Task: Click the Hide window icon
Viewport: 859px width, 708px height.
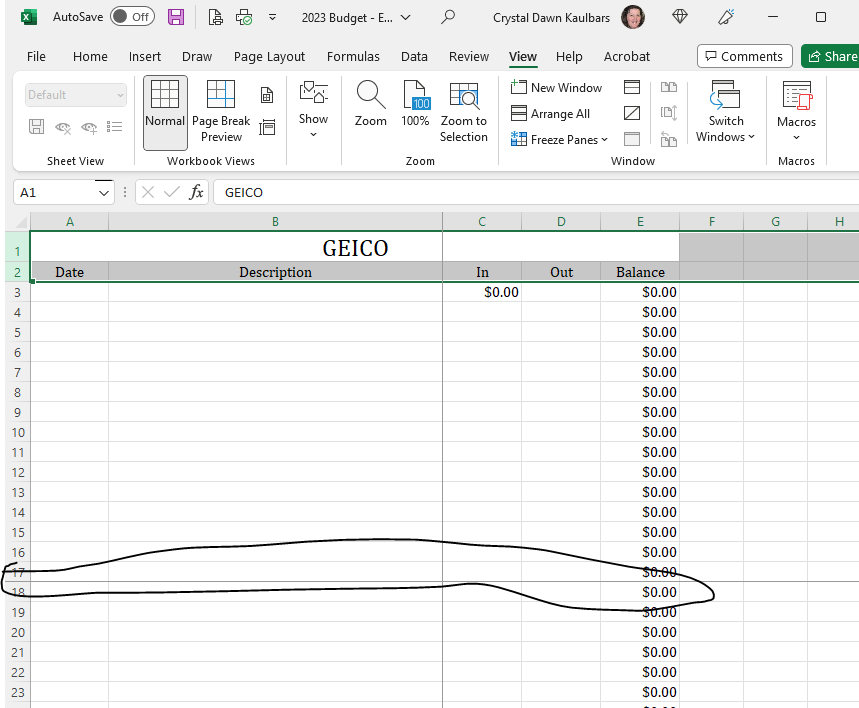Action: (x=632, y=113)
